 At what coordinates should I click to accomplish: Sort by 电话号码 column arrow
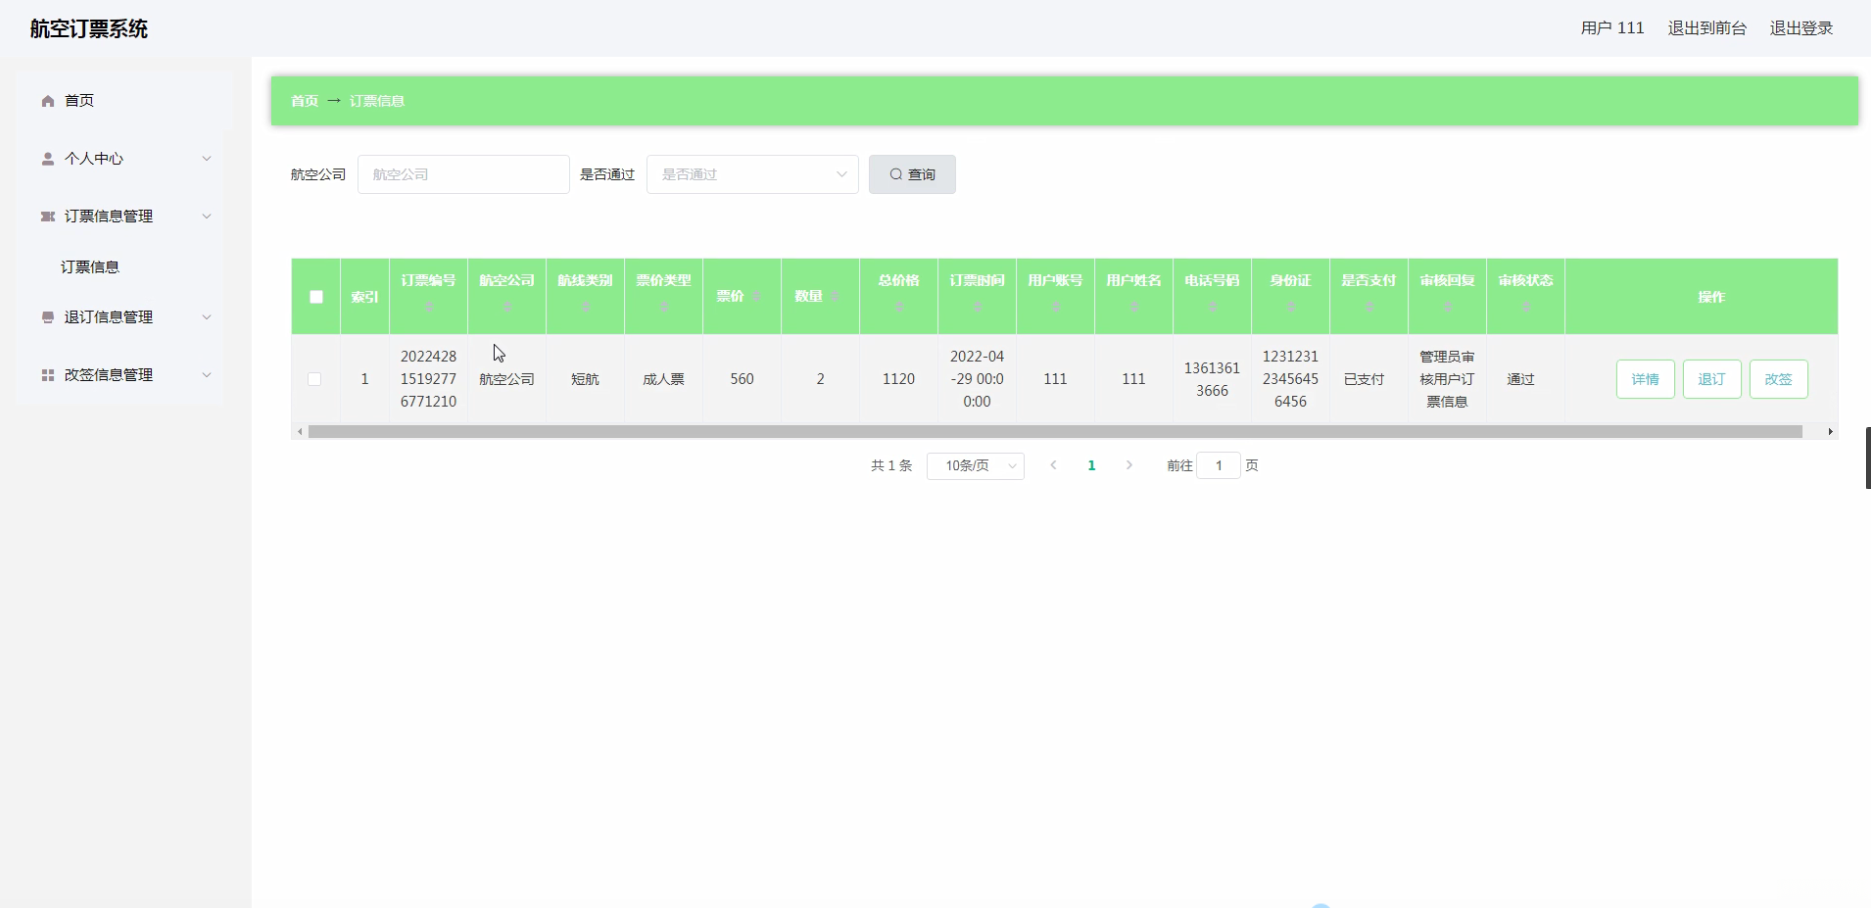1212,307
